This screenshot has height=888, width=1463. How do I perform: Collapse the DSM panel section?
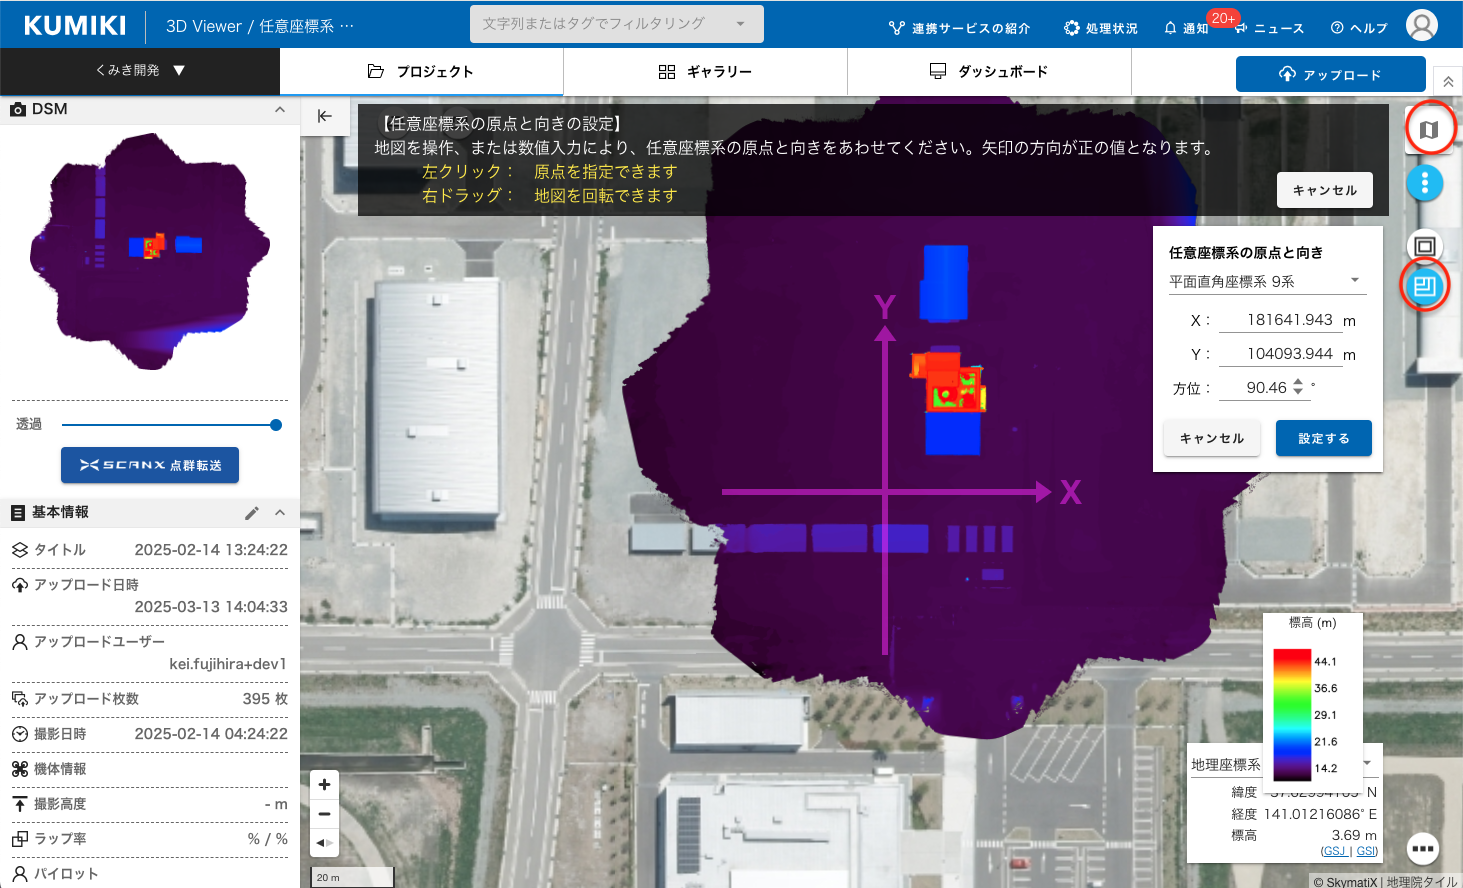[x=280, y=110]
